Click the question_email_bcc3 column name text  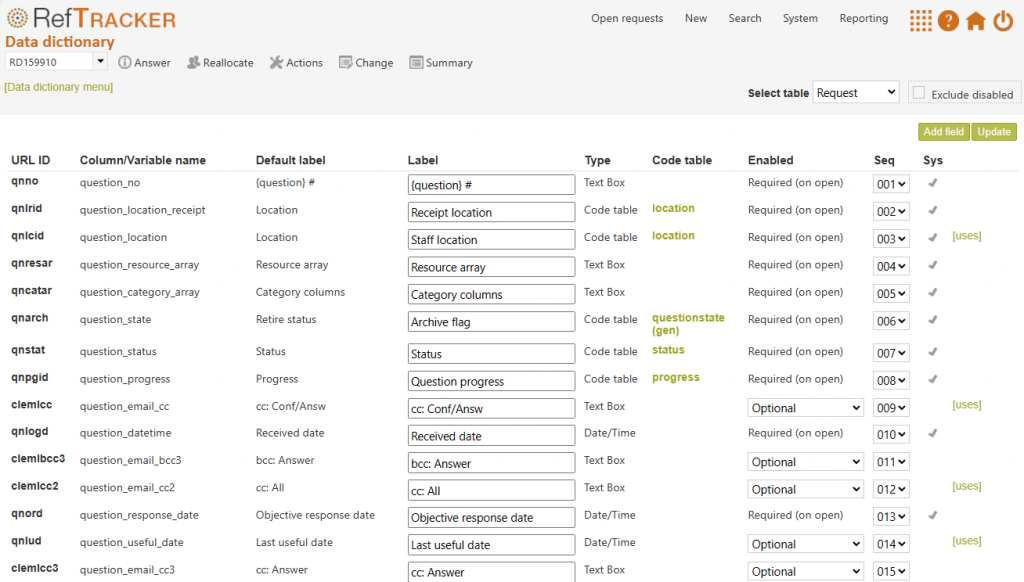point(131,461)
